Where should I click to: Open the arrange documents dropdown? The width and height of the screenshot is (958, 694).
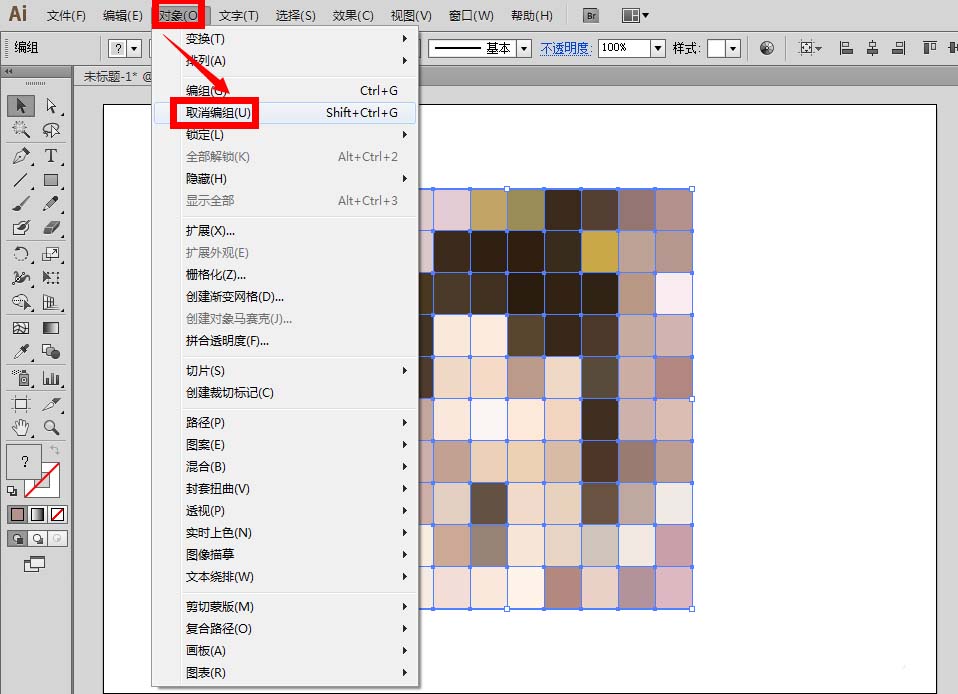click(x=635, y=16)
